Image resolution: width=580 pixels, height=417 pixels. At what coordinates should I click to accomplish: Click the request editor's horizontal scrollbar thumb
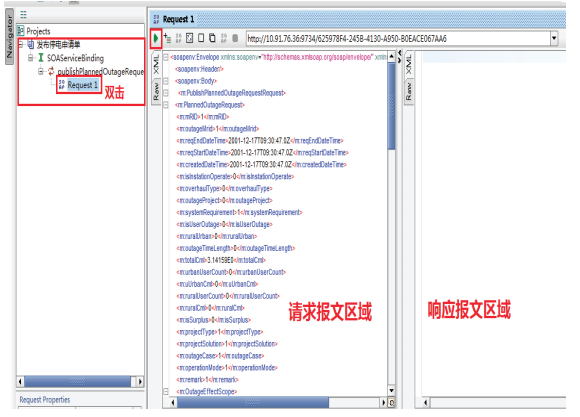[253, 402]
